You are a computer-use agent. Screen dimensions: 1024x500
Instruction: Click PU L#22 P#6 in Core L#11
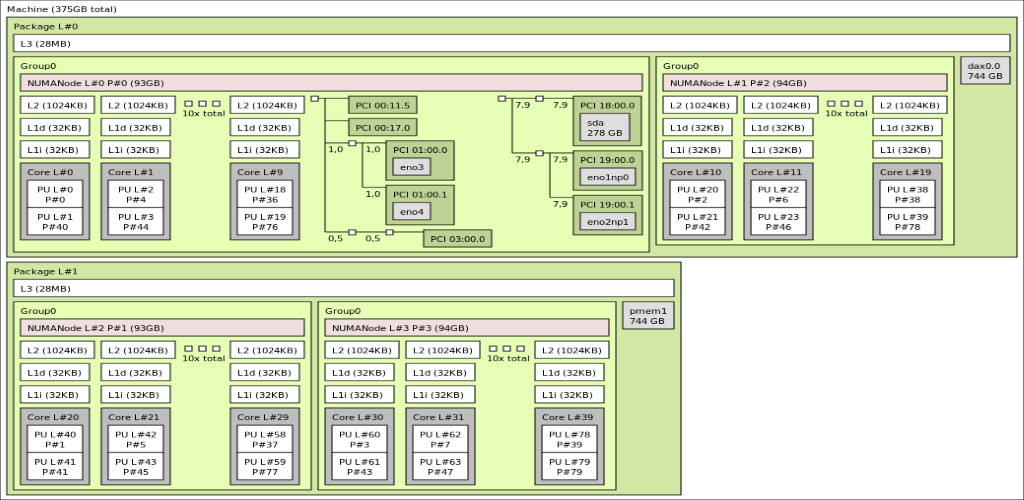pyautogui.click(x=777, y=194)
